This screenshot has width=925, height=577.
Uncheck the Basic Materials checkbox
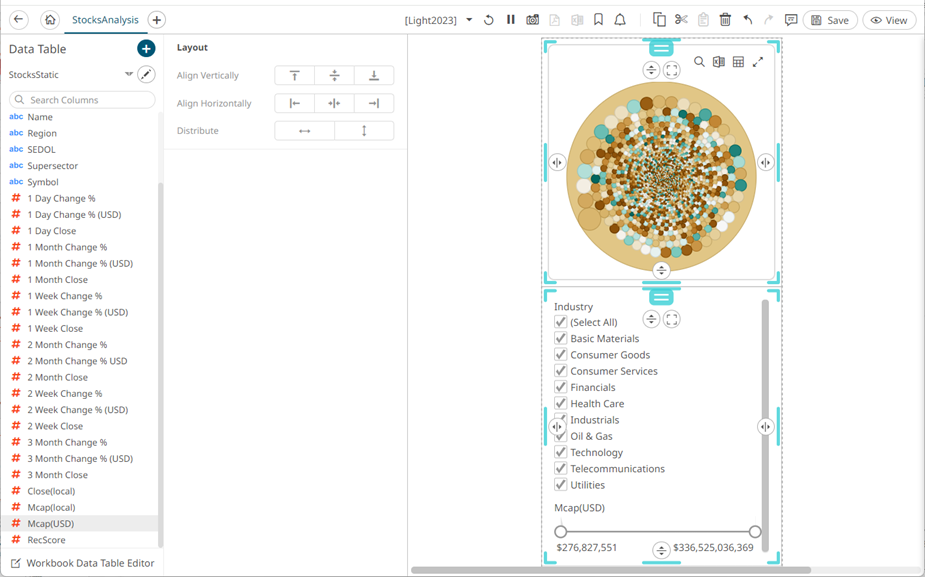pos(561,338)
